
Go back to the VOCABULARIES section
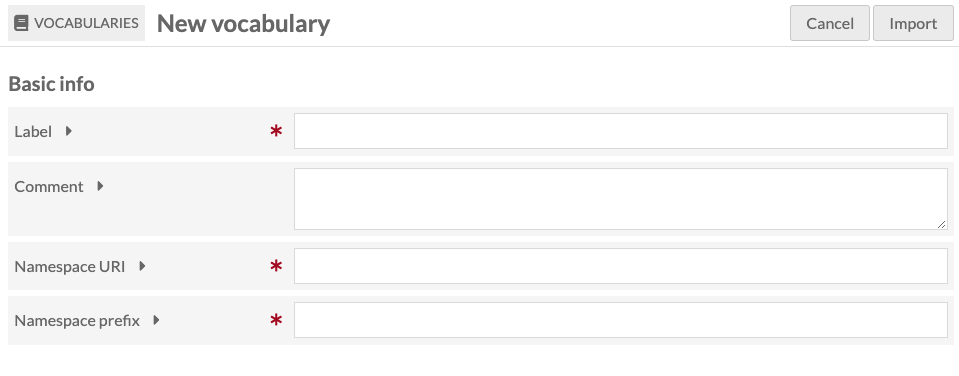(x=76, y=23)
